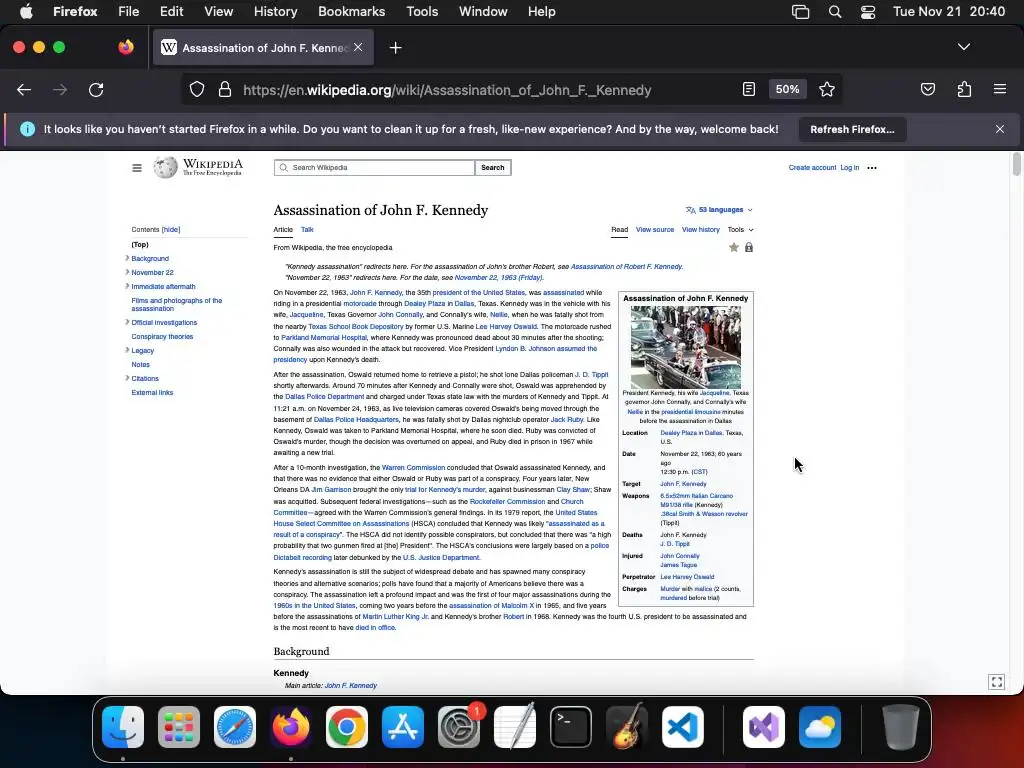Open the Lee Harvey Oswald infobox link
This screenshot has width=1024, height=768.
click(687, 577)
